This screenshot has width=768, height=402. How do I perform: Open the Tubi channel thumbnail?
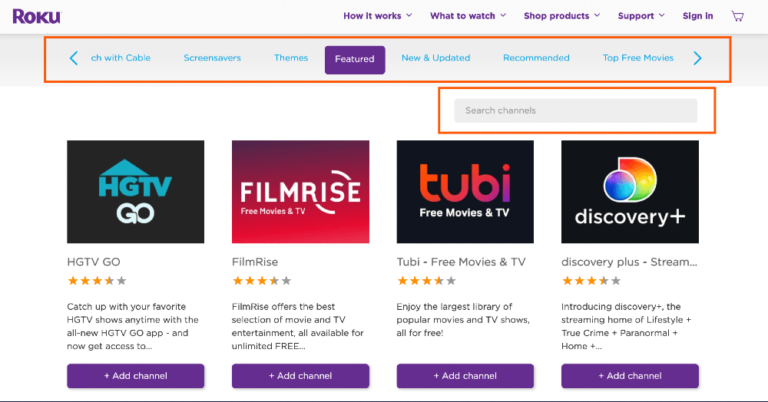click(465, 191)
